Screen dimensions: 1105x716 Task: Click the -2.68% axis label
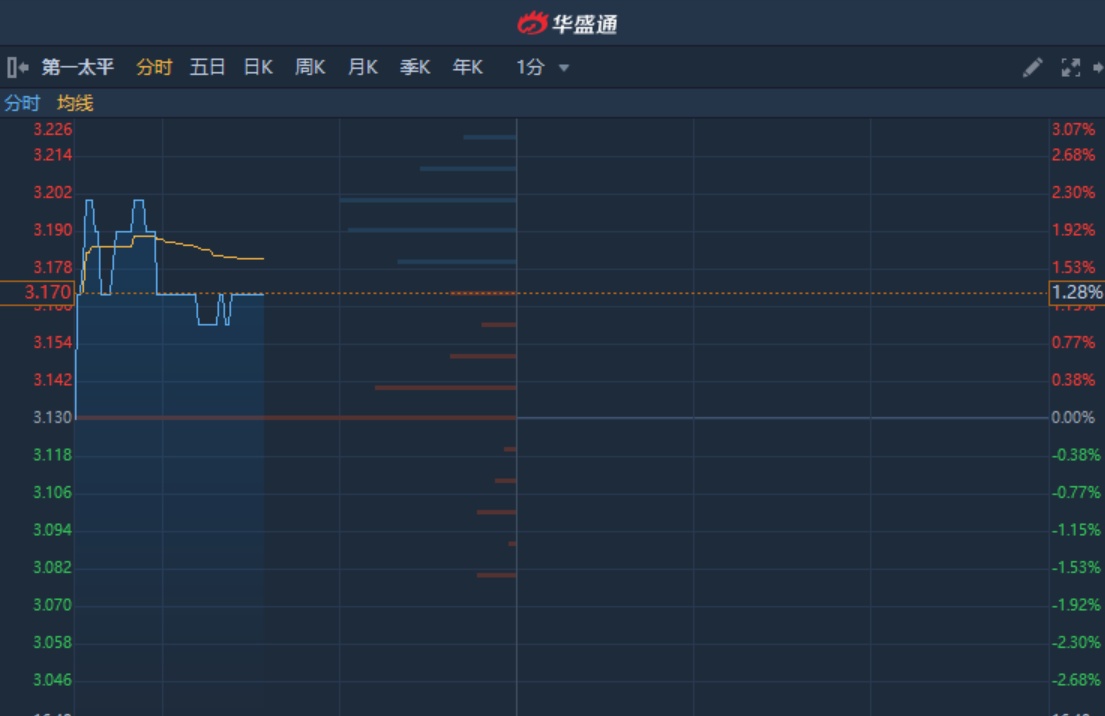pyautogui.click(x=1075, y=680)
